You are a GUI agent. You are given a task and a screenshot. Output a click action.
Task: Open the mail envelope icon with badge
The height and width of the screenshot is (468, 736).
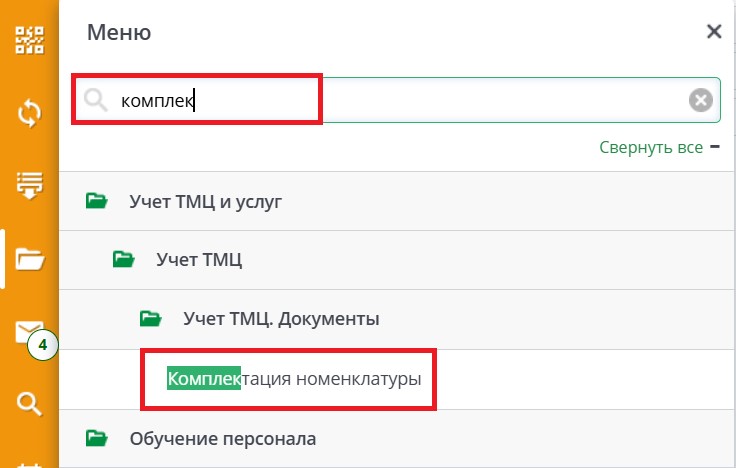pyautogui.click(x=28, y=332)
